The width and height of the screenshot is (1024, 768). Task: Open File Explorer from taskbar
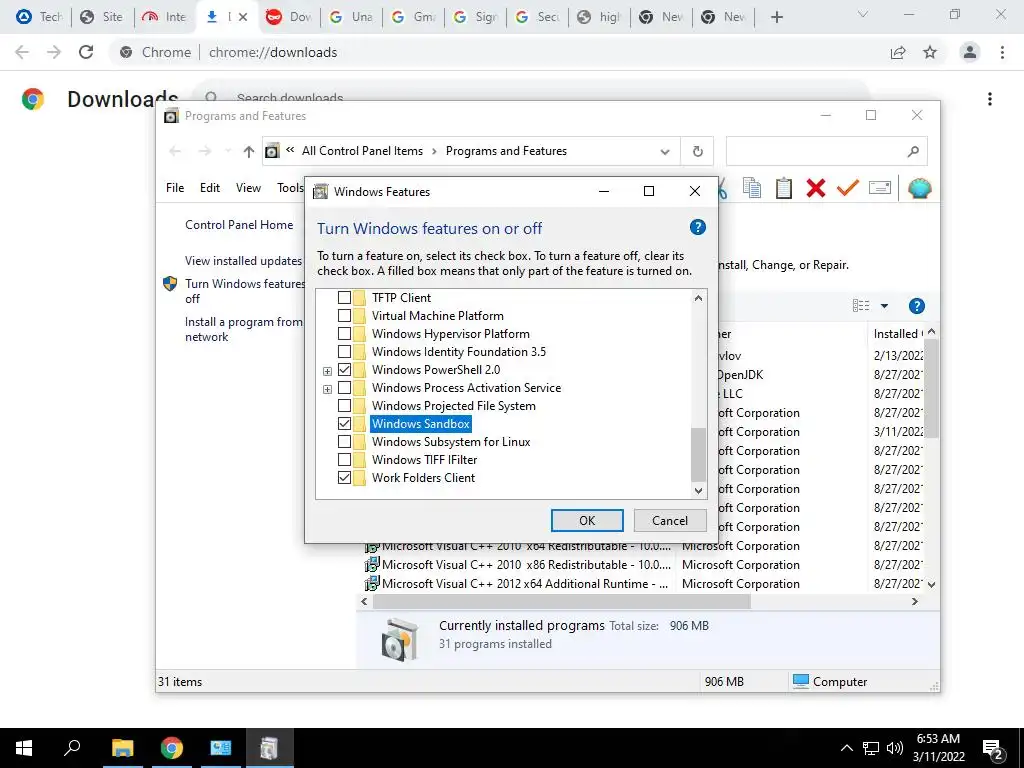click(x=122, y=748)
